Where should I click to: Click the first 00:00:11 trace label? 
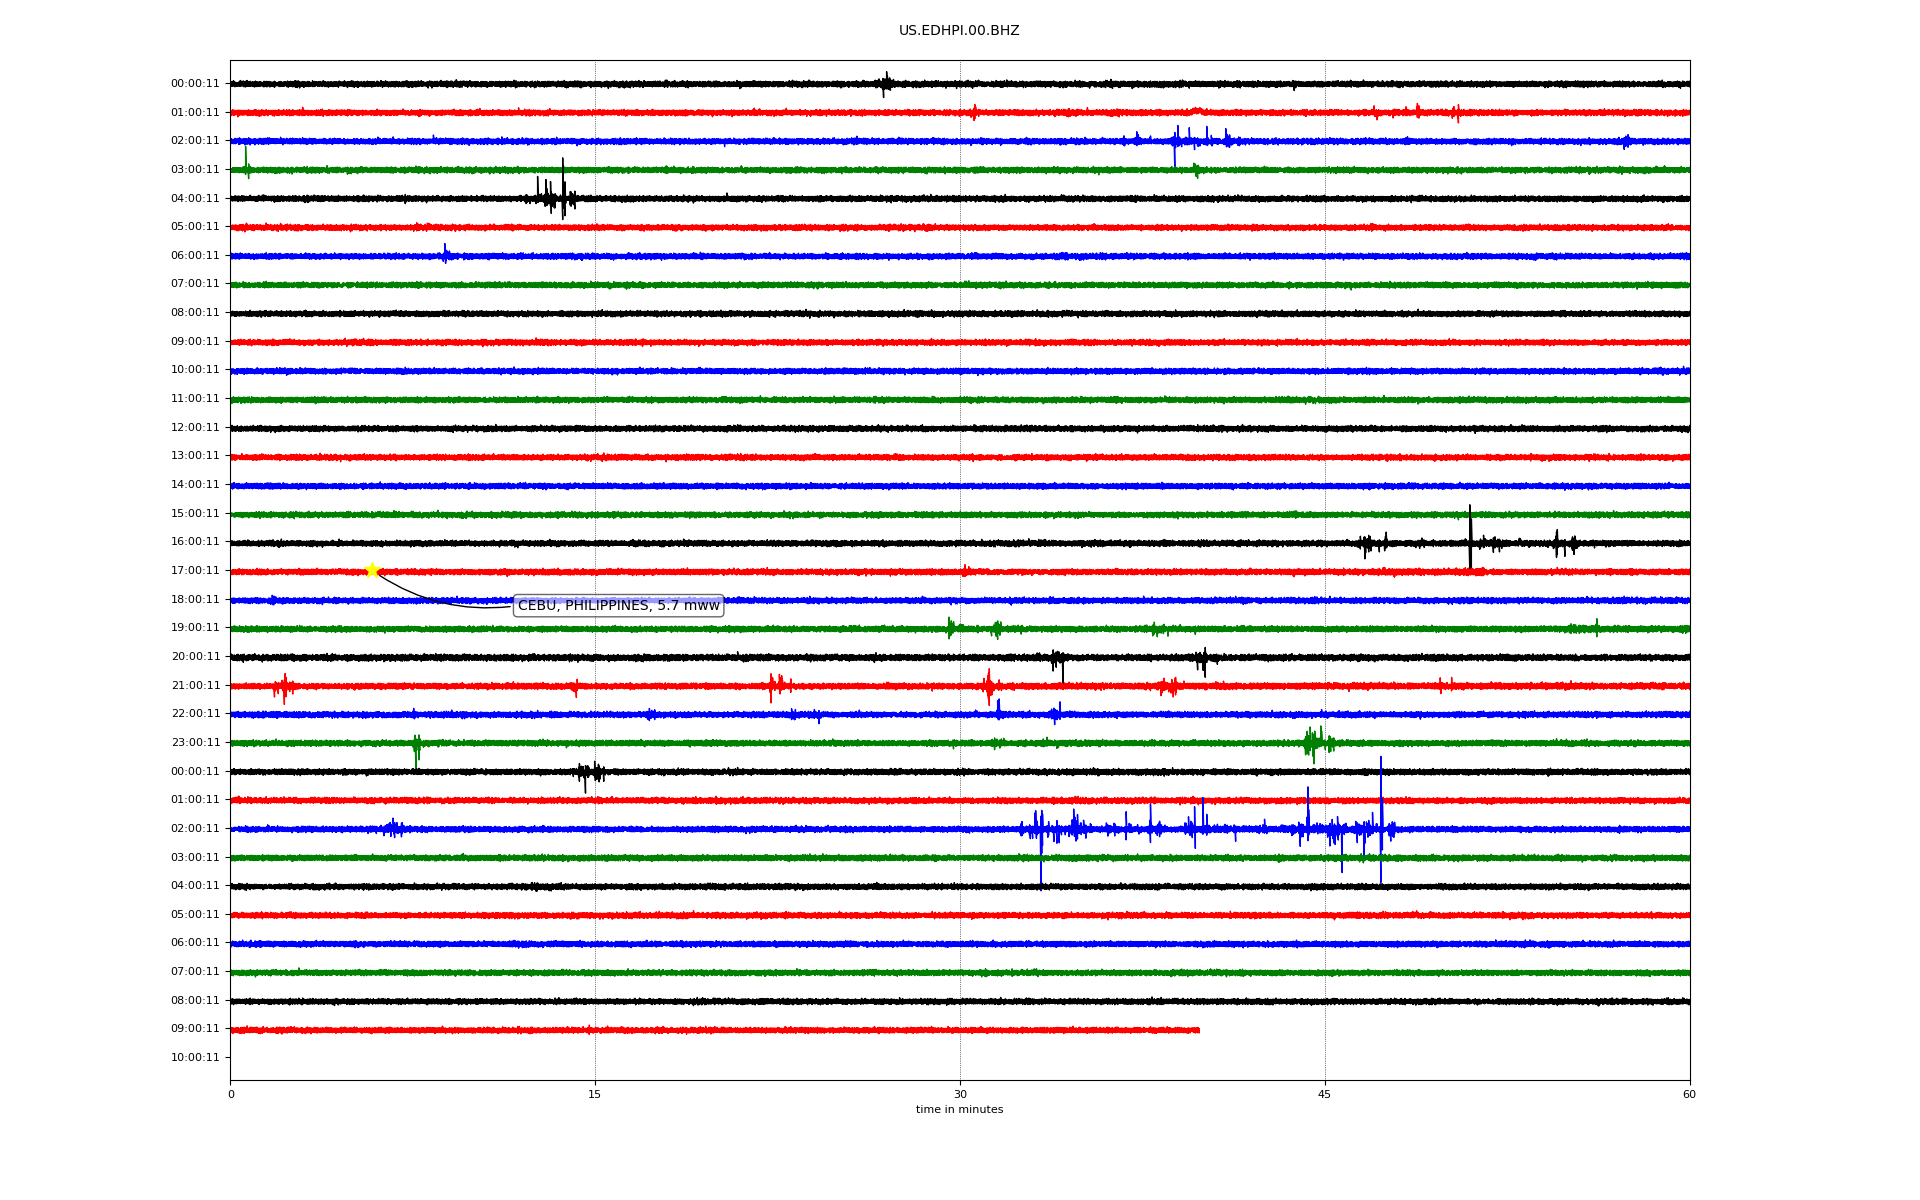(195, 84)
